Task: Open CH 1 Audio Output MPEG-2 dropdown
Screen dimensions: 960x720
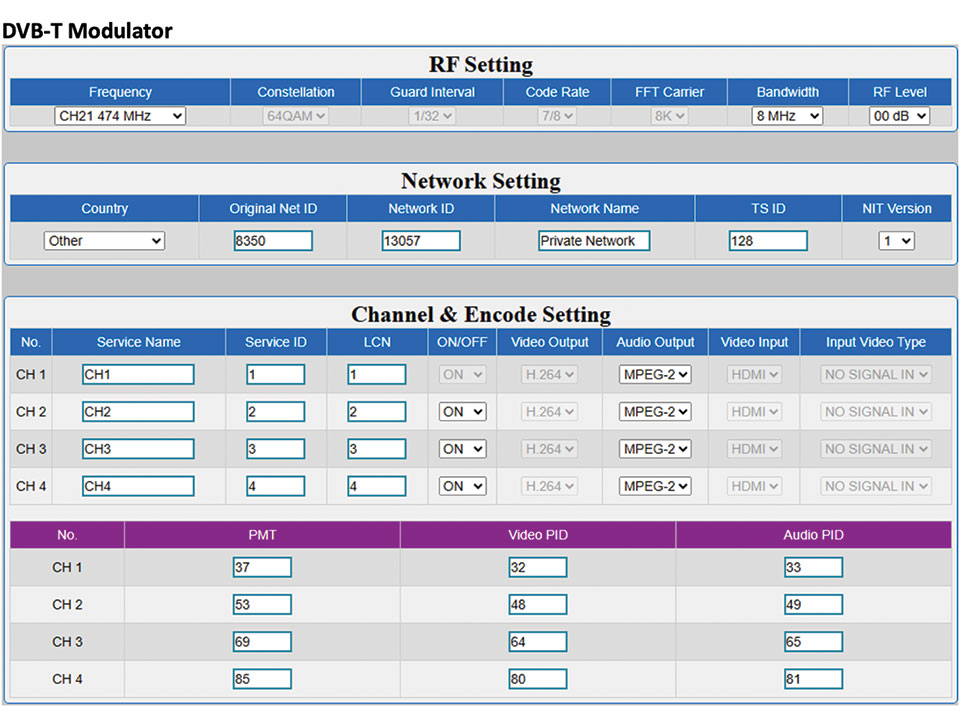Action: 655,375
